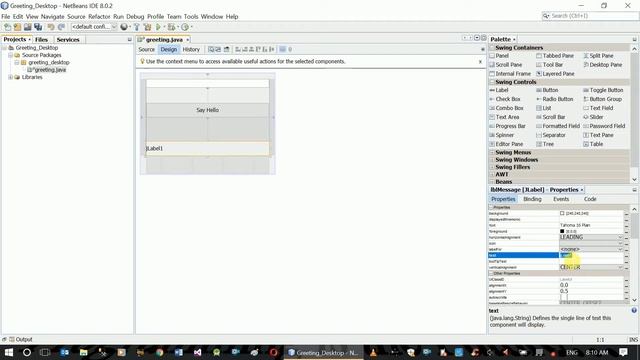This screenshot has width=640, height=360.
Task: Switch to the Source view tab
Action: tap(147, 49)
